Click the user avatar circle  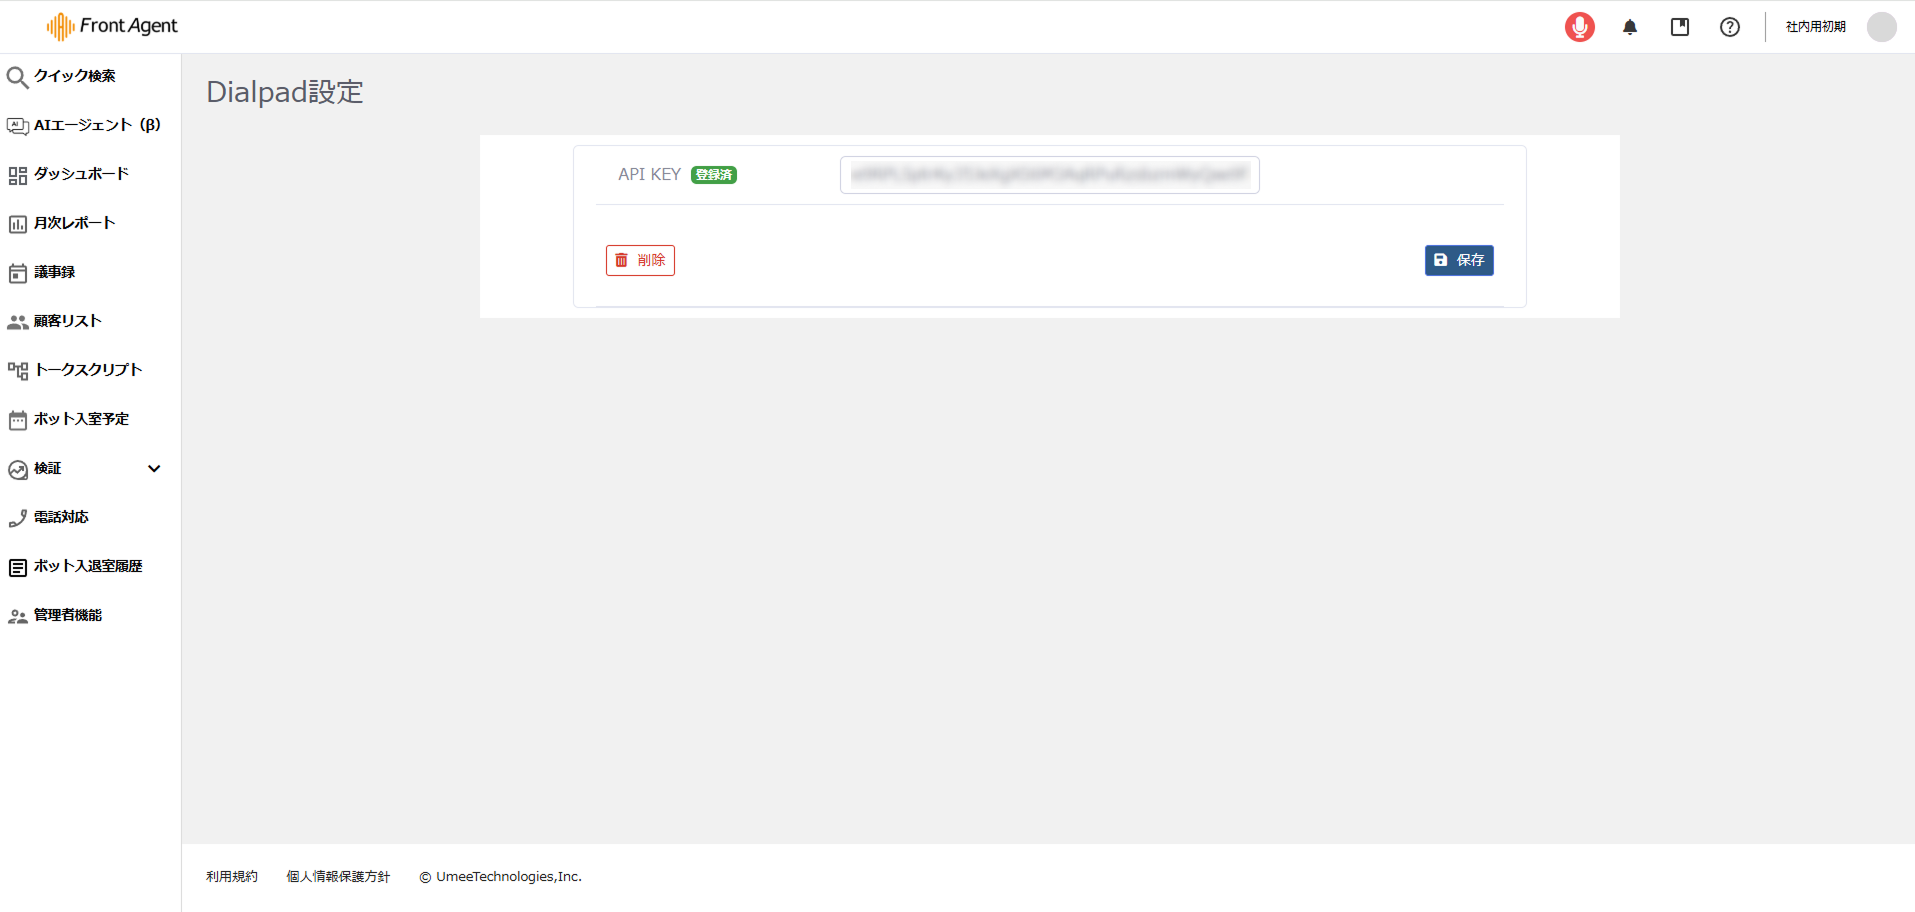click(x=1881, y=27)
